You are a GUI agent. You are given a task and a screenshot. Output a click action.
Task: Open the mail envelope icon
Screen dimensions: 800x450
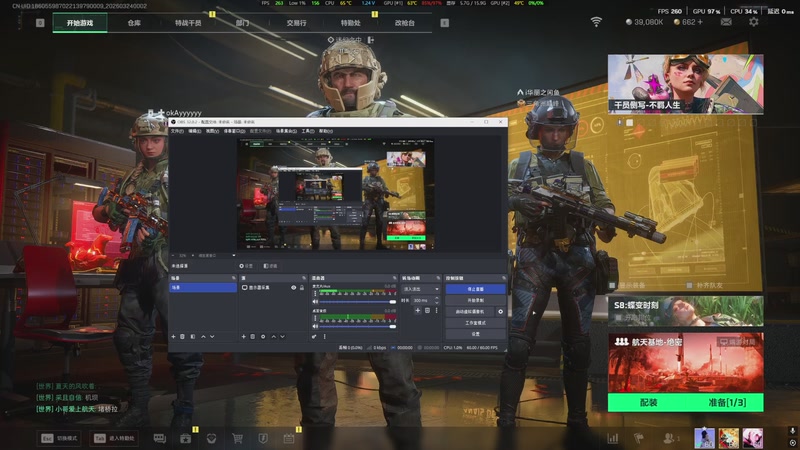pyautogui.click(x=726, y=22)
